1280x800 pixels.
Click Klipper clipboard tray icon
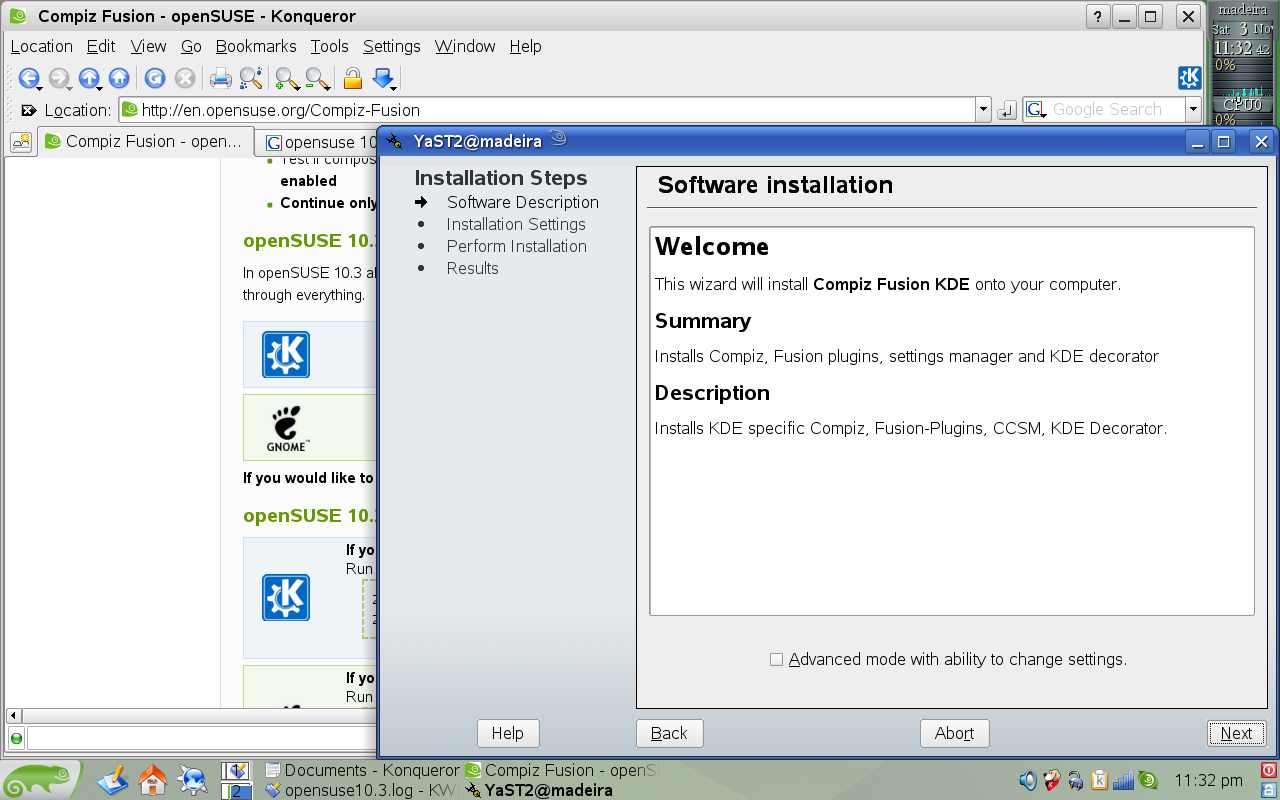1099,780
